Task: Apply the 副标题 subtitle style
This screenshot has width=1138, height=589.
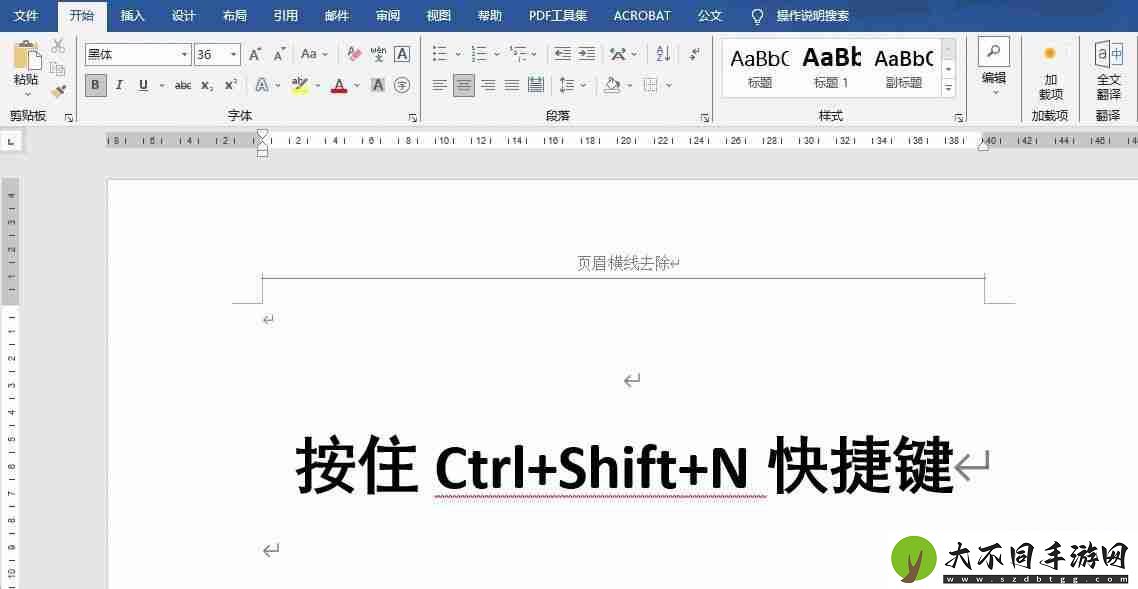Action: click(903, 67)
